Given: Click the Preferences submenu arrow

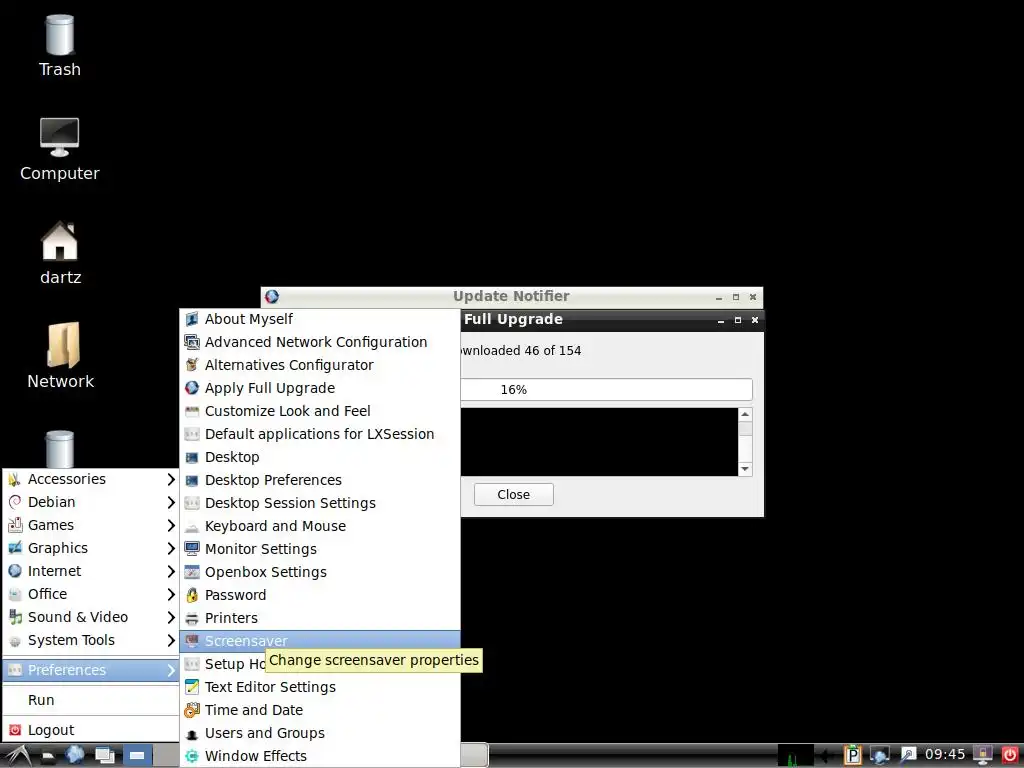Looking at the screenshot, I should pos(170,670).
